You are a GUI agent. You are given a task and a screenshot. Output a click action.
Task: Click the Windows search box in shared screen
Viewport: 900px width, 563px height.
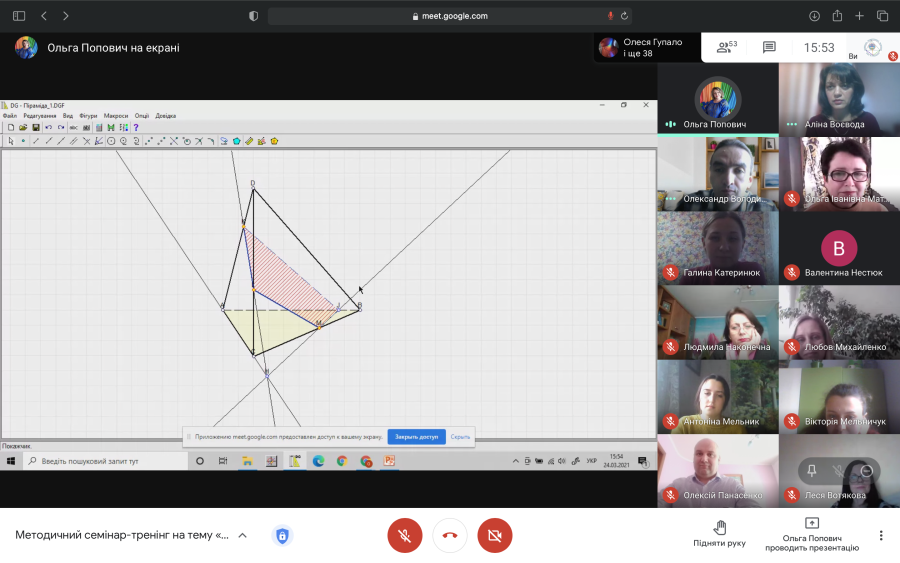(x=105, y=461)
